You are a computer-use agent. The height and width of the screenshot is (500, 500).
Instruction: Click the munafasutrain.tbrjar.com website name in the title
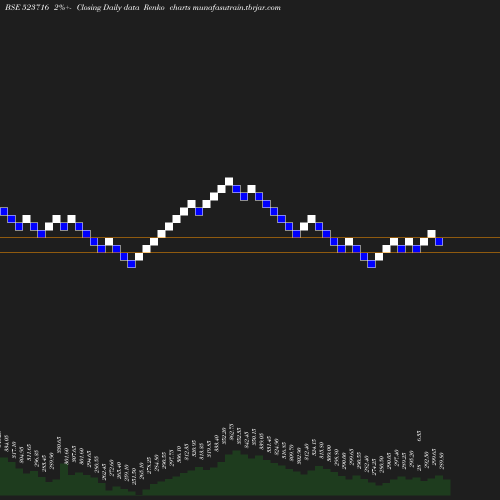237,7
